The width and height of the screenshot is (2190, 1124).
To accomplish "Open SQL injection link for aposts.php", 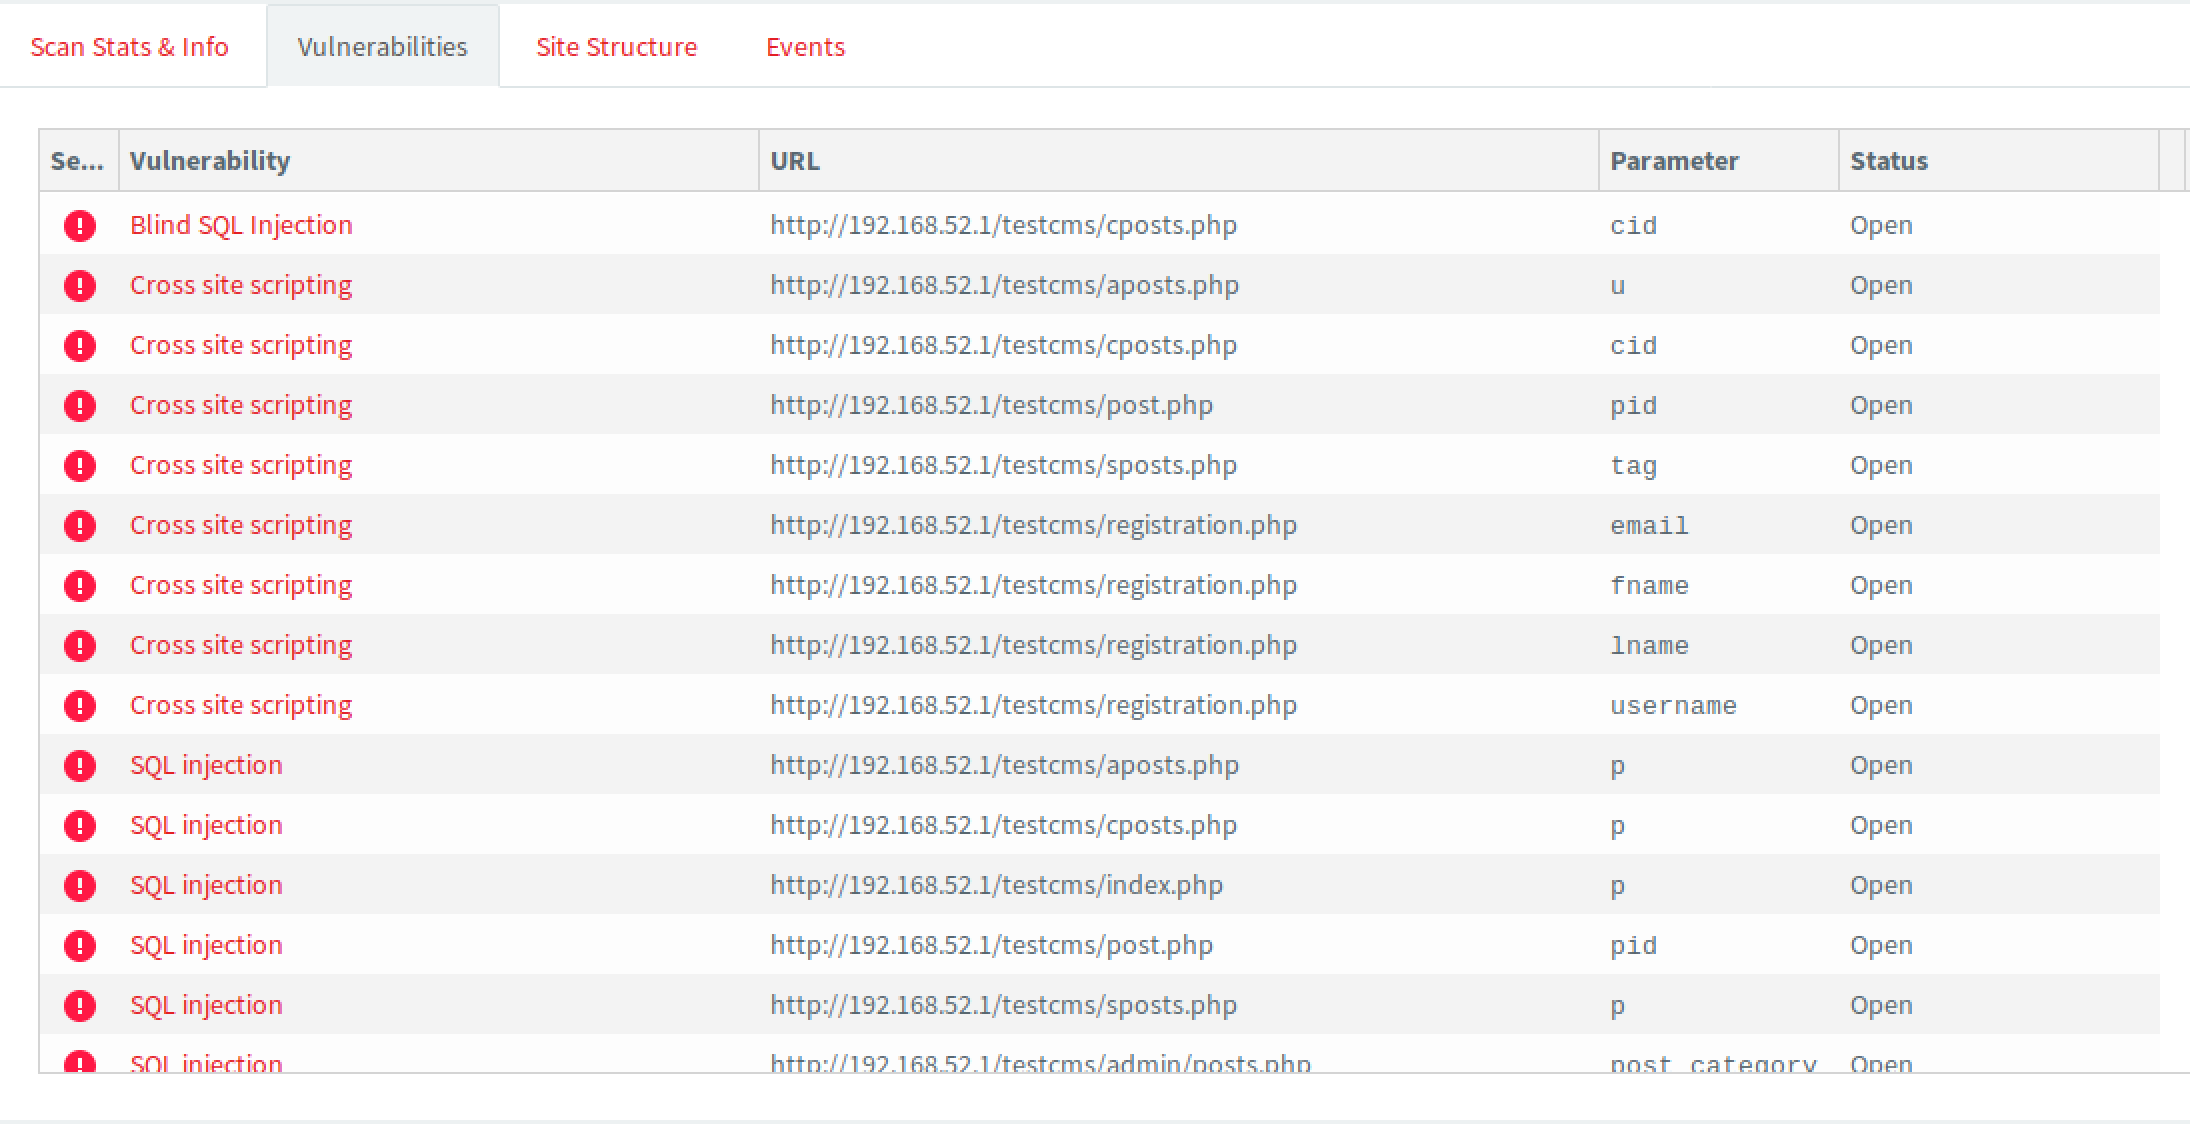I will click(206, 765).
